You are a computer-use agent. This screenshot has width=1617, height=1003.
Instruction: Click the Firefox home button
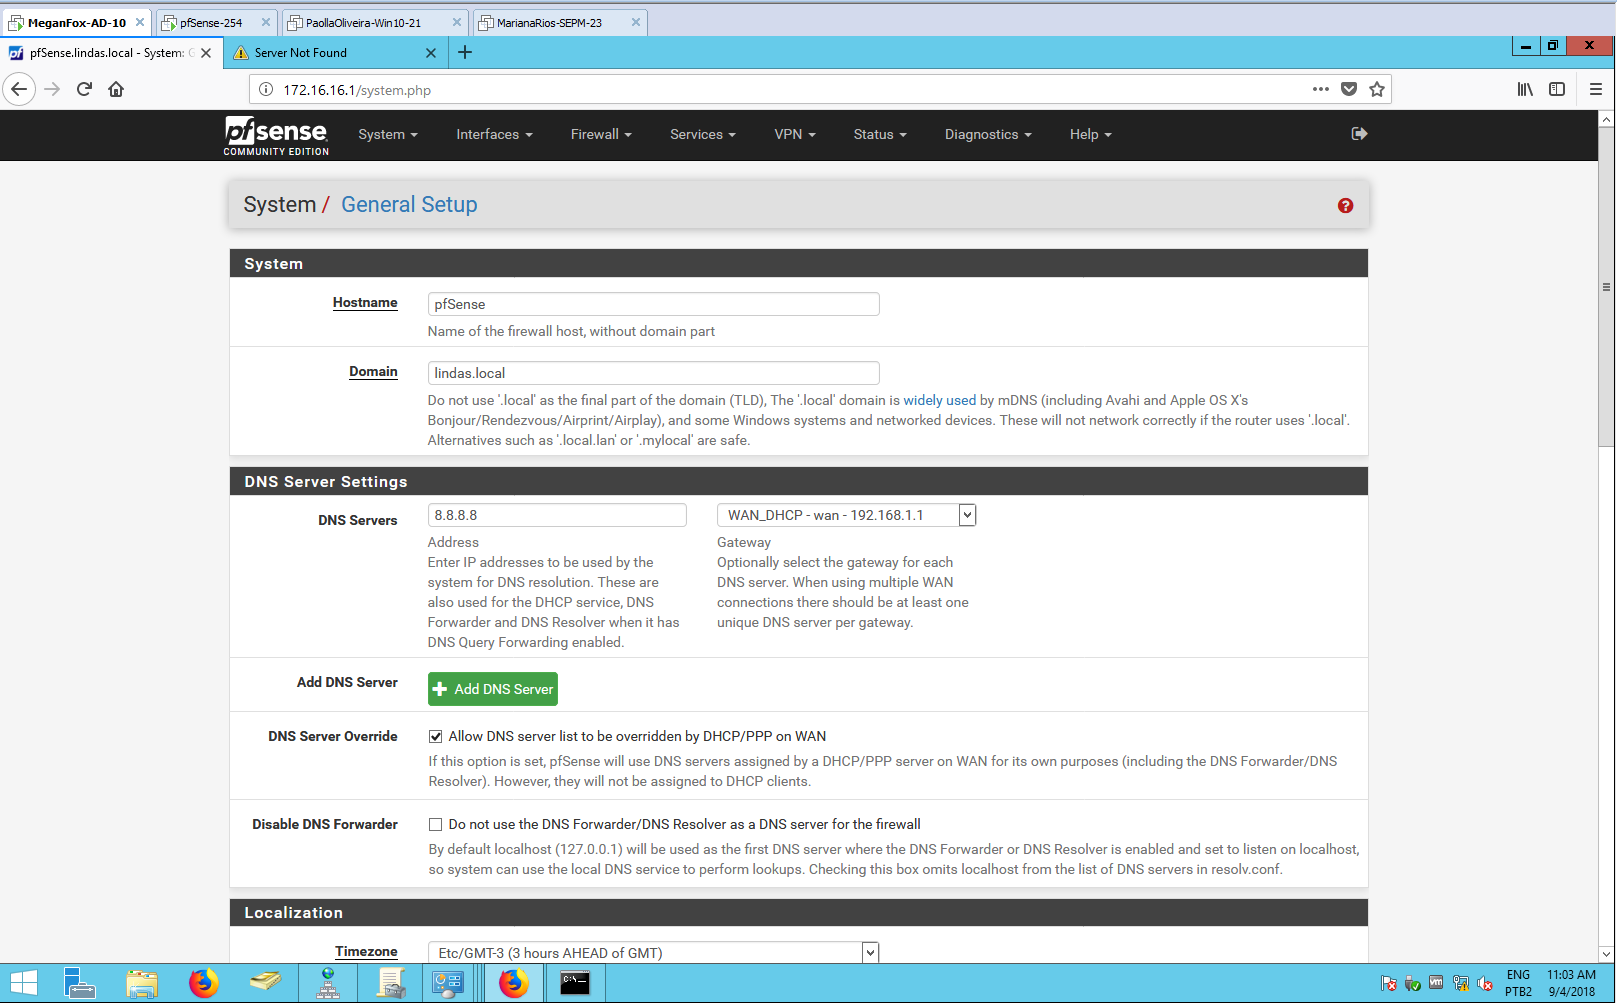tap(116, 89)
